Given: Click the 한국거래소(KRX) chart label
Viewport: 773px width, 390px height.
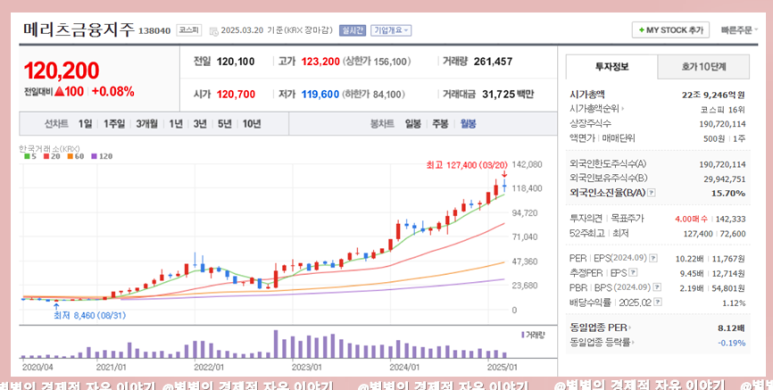Looking at the screenshot, I should 49,148.
